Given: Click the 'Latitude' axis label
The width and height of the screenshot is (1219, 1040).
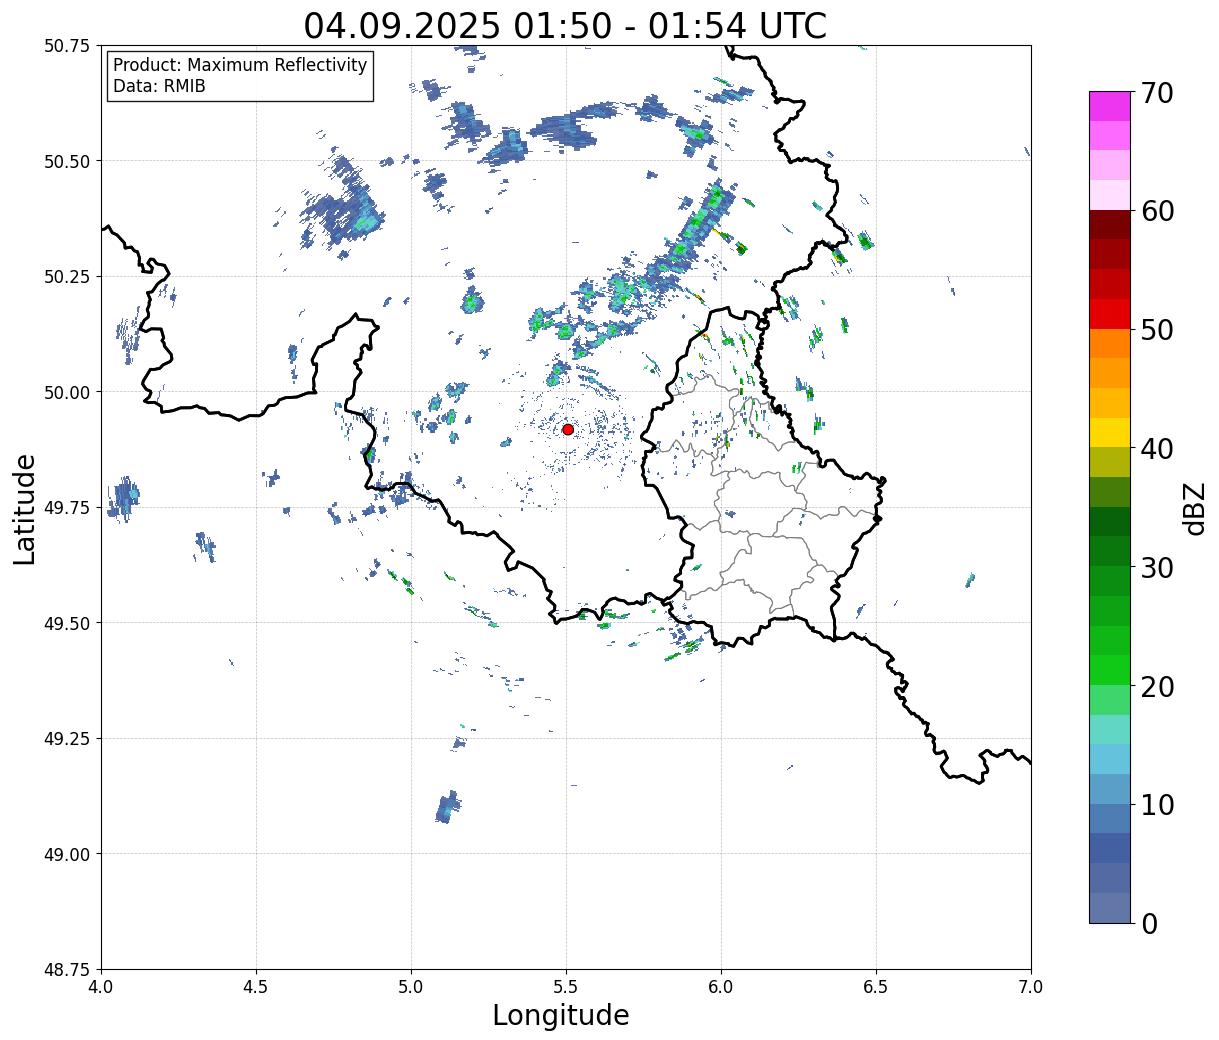Looking at the screenshot, I should 25,509.
